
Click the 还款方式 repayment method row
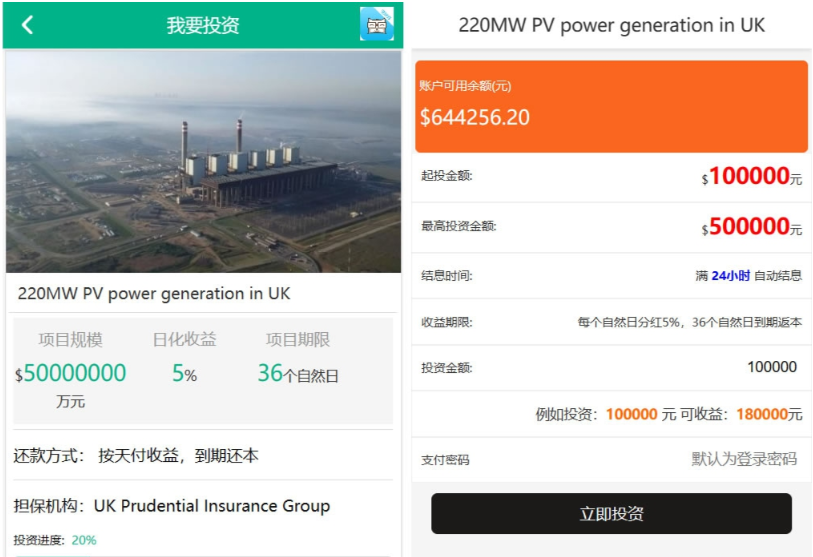pyautogui.click(x=136, y=455)
